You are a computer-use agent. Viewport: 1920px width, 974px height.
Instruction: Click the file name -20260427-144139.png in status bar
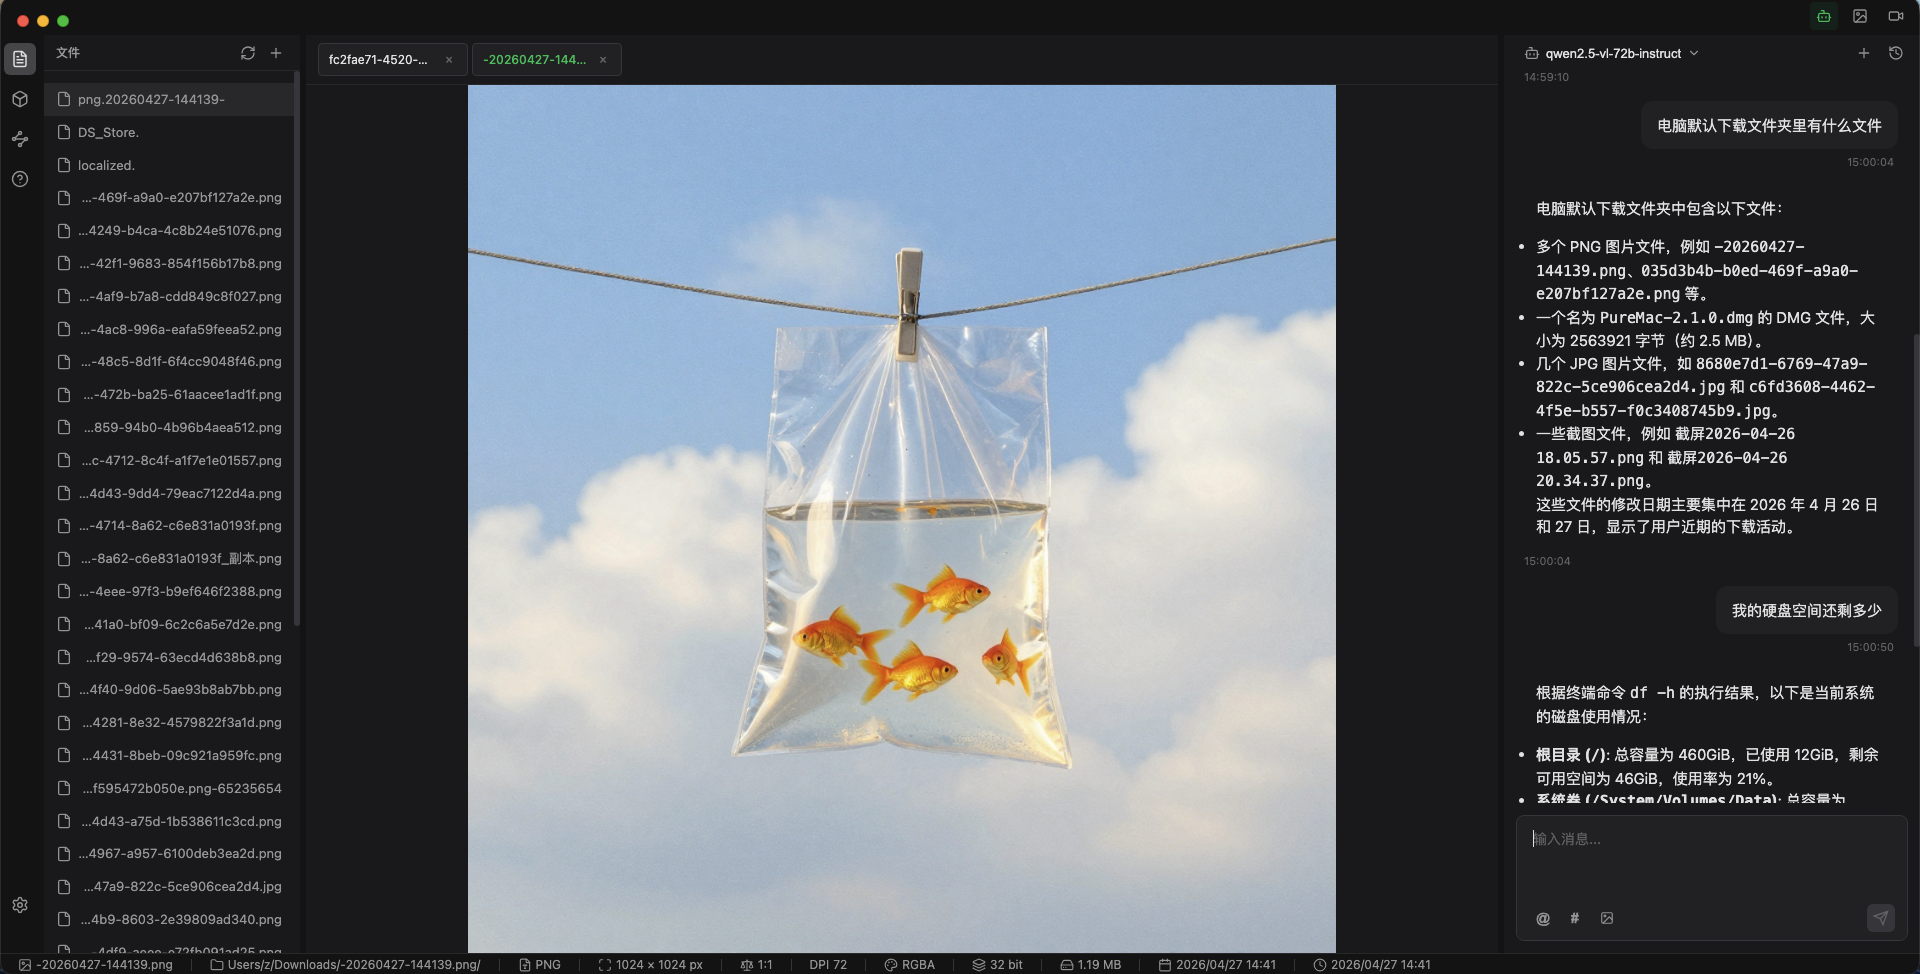pyautogui.click(x=96, y=965)
